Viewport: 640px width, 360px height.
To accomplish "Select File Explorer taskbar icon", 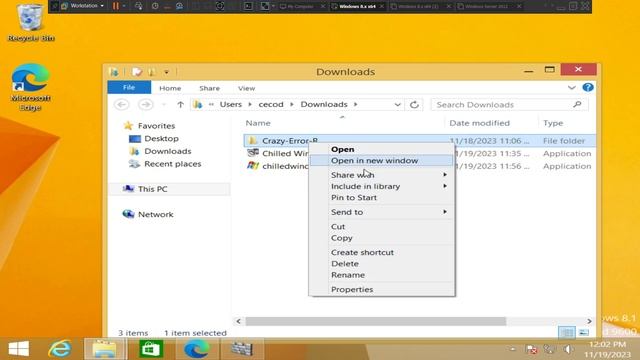I will click(x=104, y=349).
